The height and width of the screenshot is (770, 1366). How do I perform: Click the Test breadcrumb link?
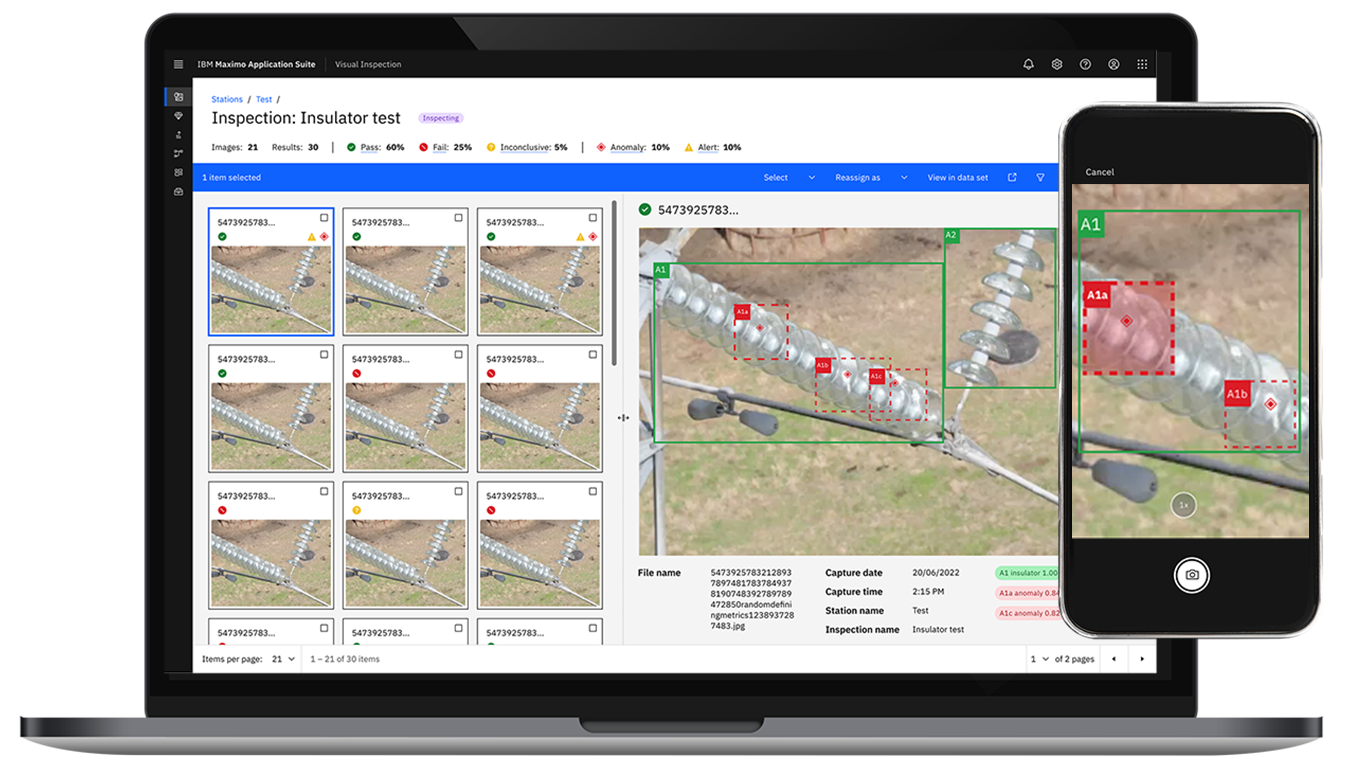point(263,99)
